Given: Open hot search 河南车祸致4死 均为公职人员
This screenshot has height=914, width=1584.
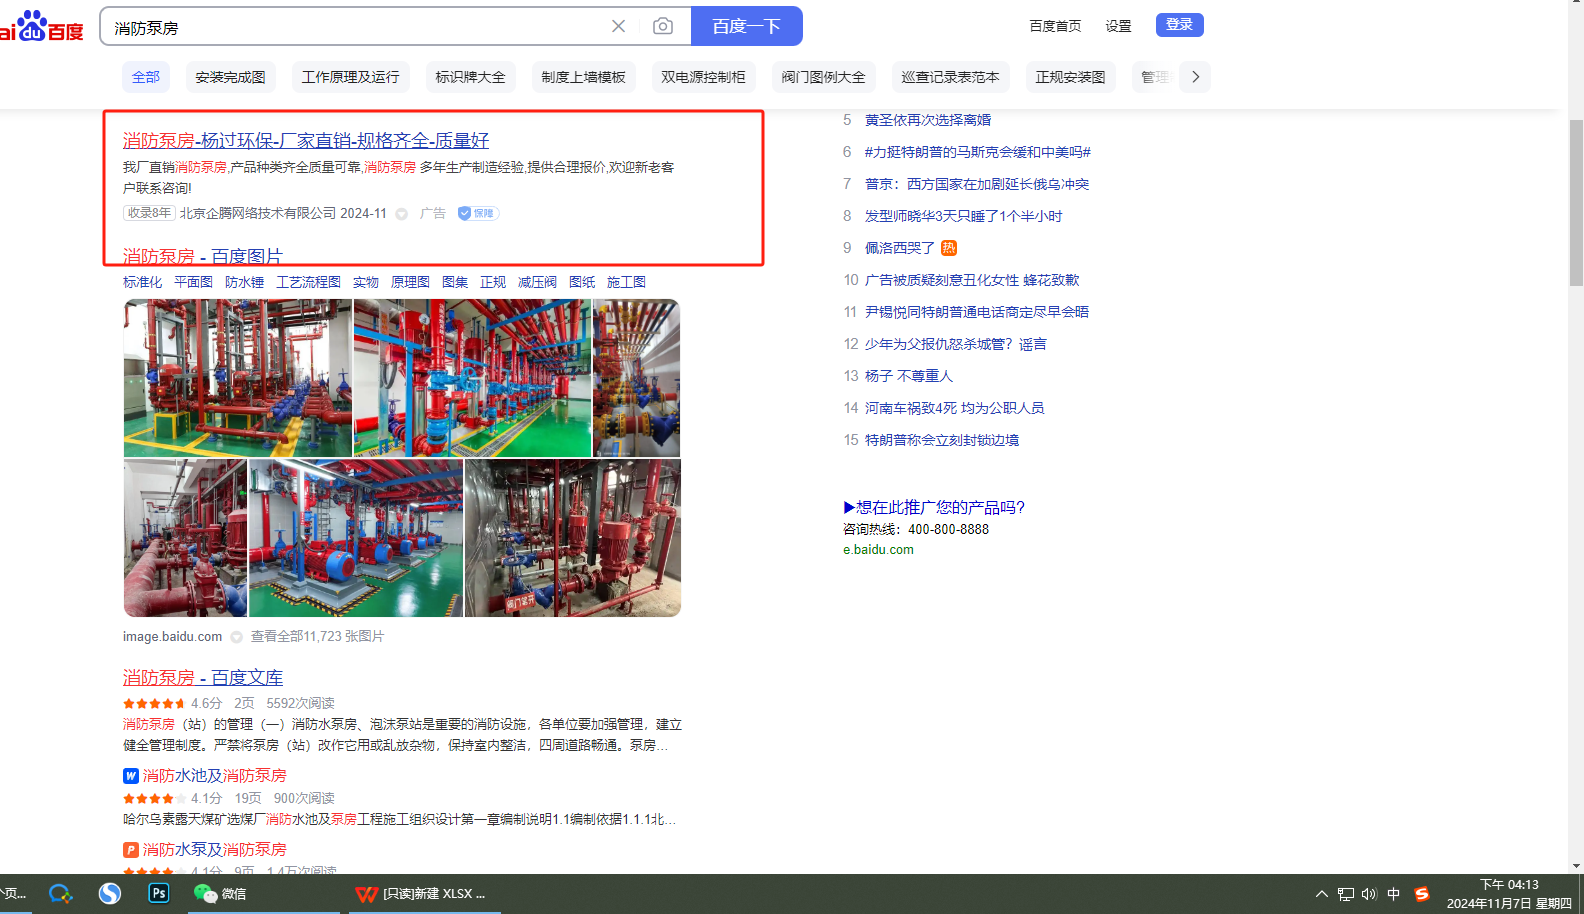Looking at the screenshot, I should [955, 408].
